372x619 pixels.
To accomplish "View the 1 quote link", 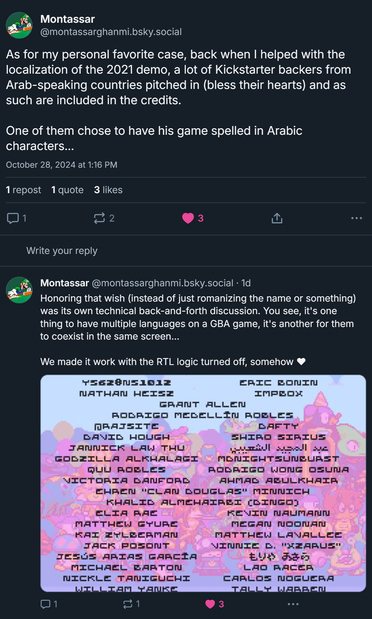I will (67, 190).
